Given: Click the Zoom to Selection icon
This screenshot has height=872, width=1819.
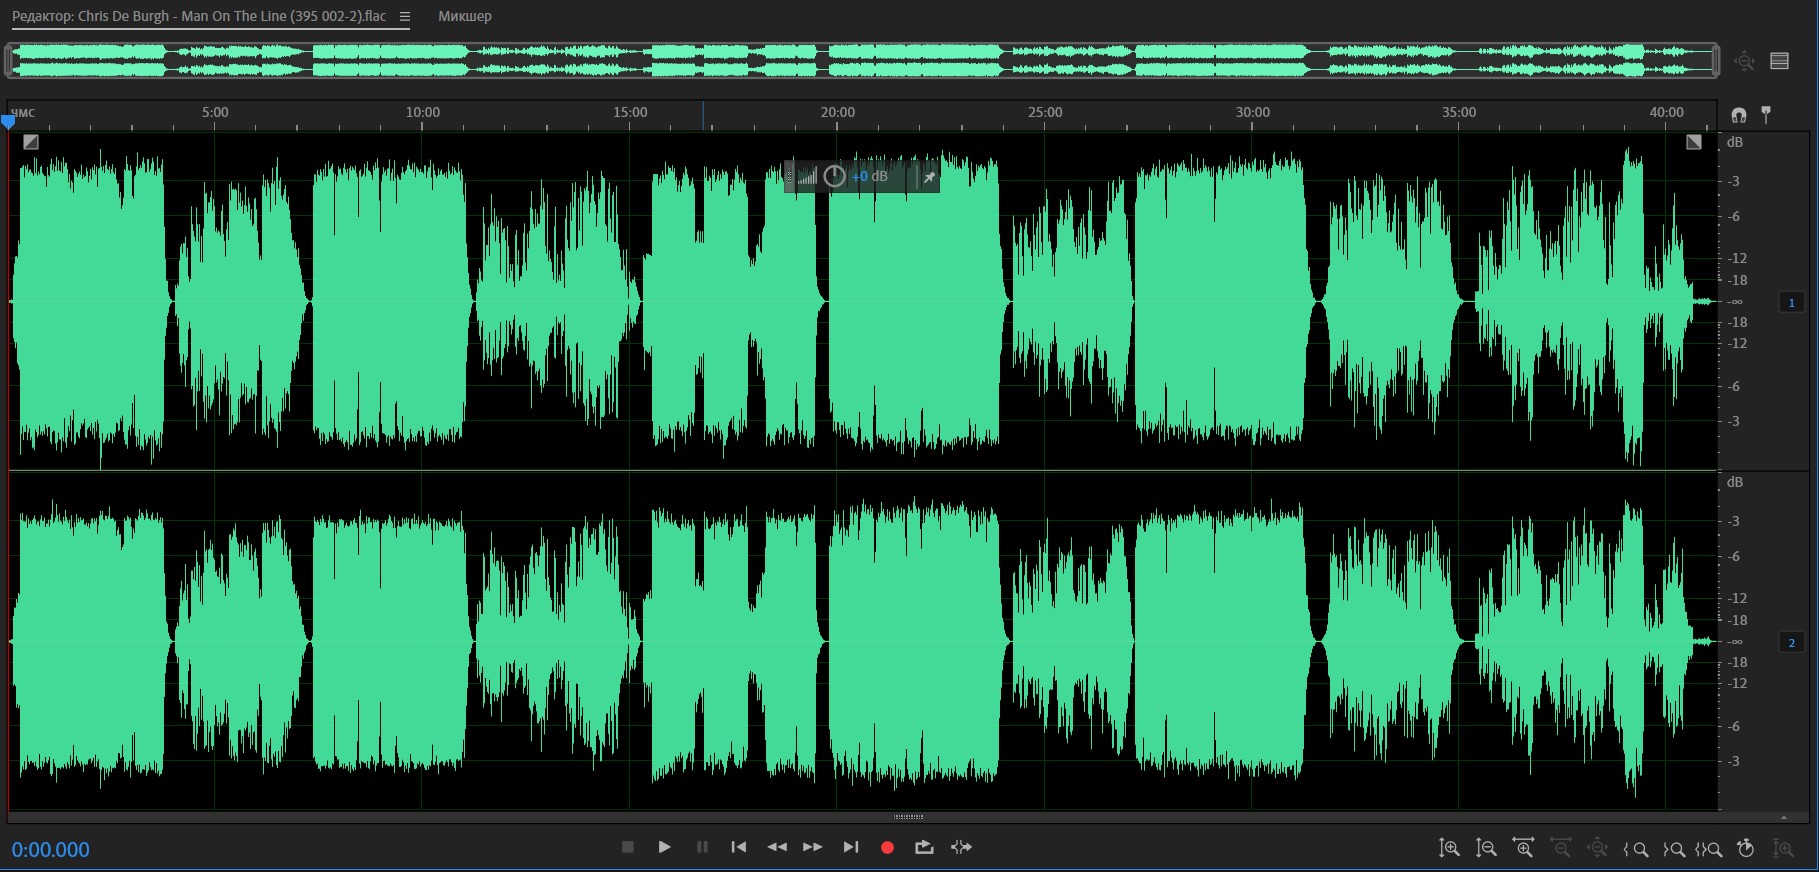Looking at the screenshot, I should pyautogui.click(x=1708, y=849).
